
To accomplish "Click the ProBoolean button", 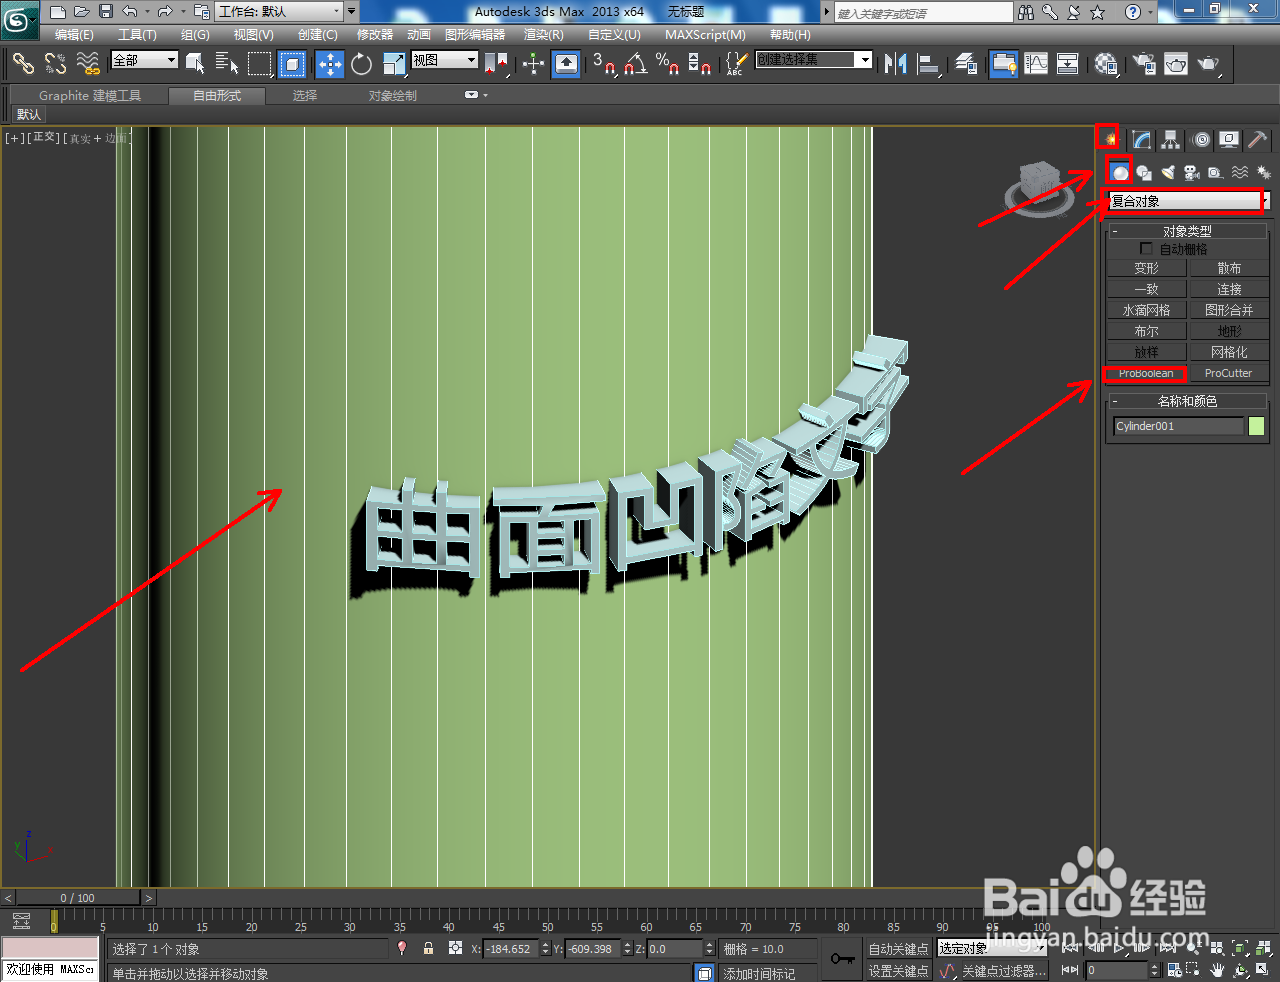I will (1146, 373).
